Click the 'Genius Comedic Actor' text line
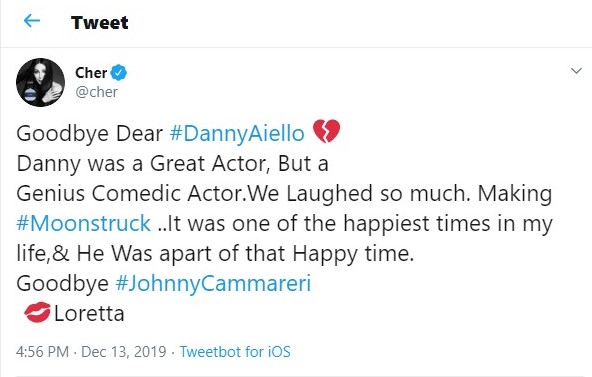 click(130, 194)
